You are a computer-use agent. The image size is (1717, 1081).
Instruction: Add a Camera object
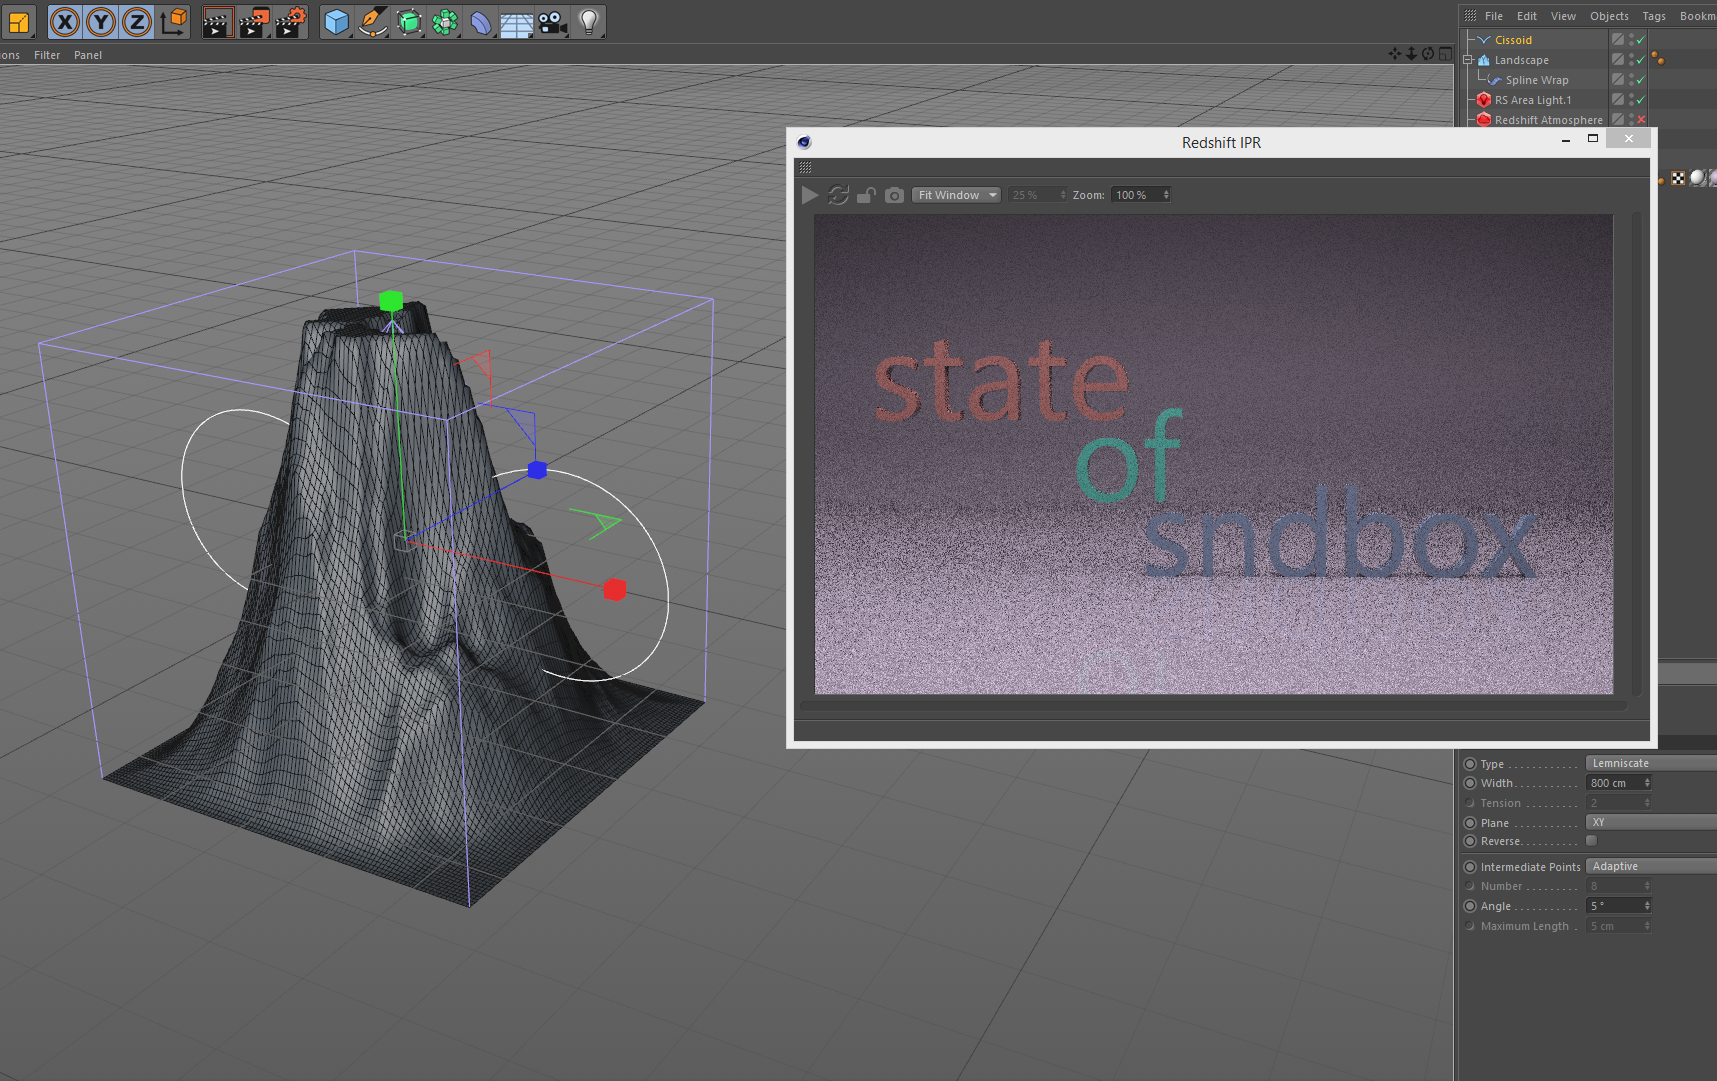(552, 21)
